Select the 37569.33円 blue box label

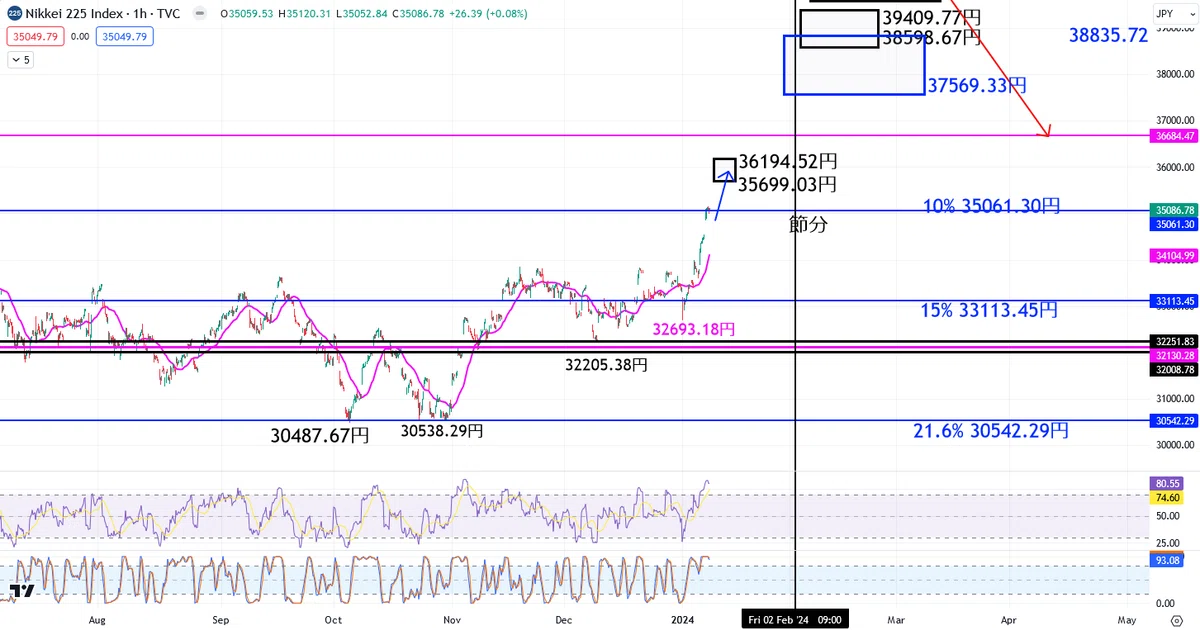coord(977,86)
